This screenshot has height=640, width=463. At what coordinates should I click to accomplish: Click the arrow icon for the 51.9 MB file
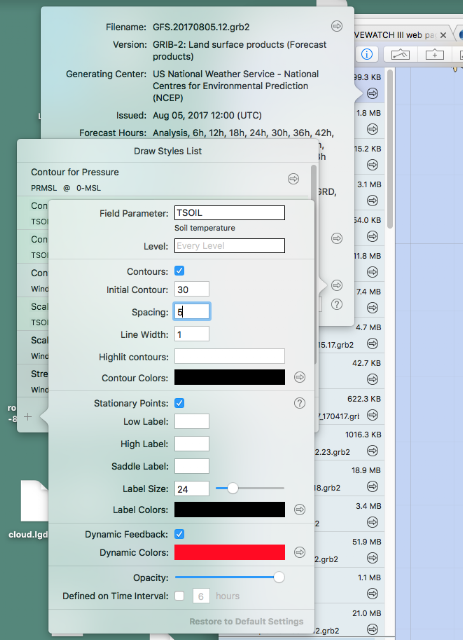coord(372,558)
